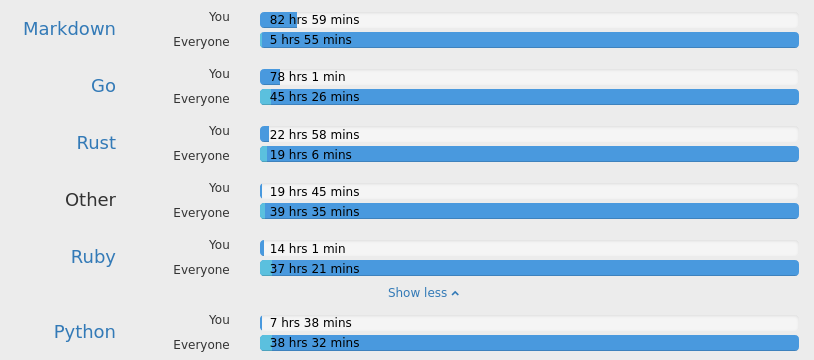Open the Rust language link
Image resolution: width=814 pixels, height=360 pixels.
click(x=96, y=143)
